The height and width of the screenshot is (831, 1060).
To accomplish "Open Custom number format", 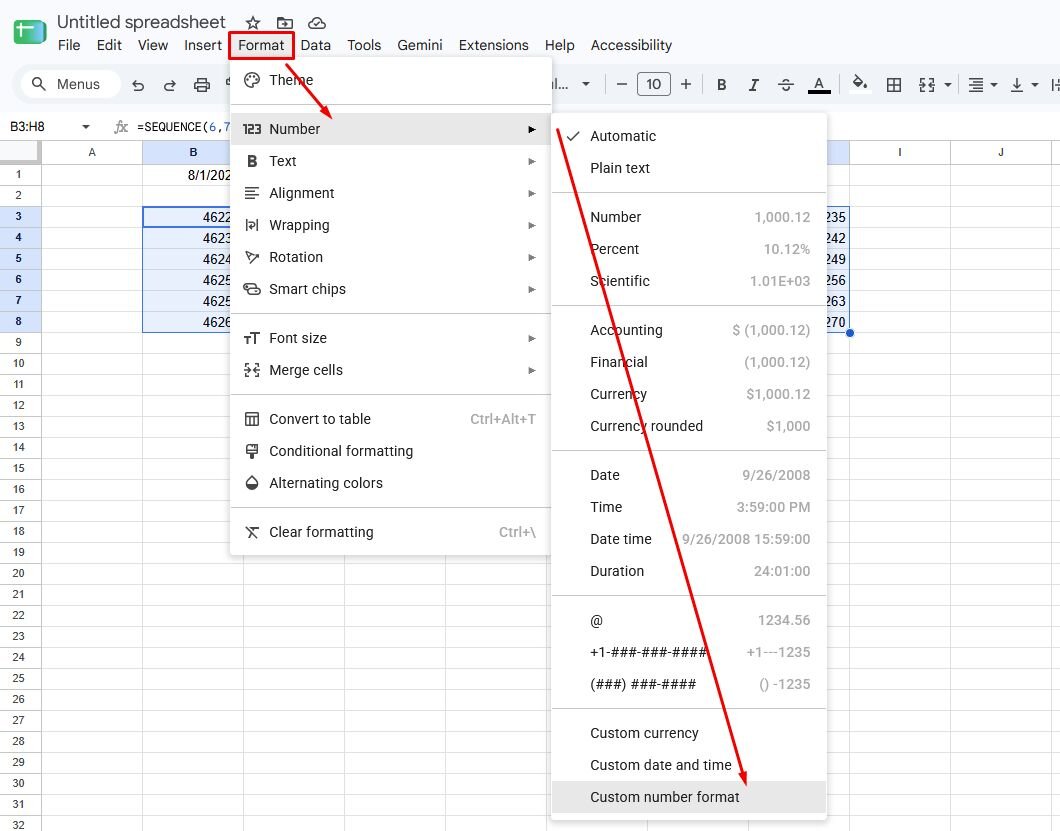I will tap(689, 797).
